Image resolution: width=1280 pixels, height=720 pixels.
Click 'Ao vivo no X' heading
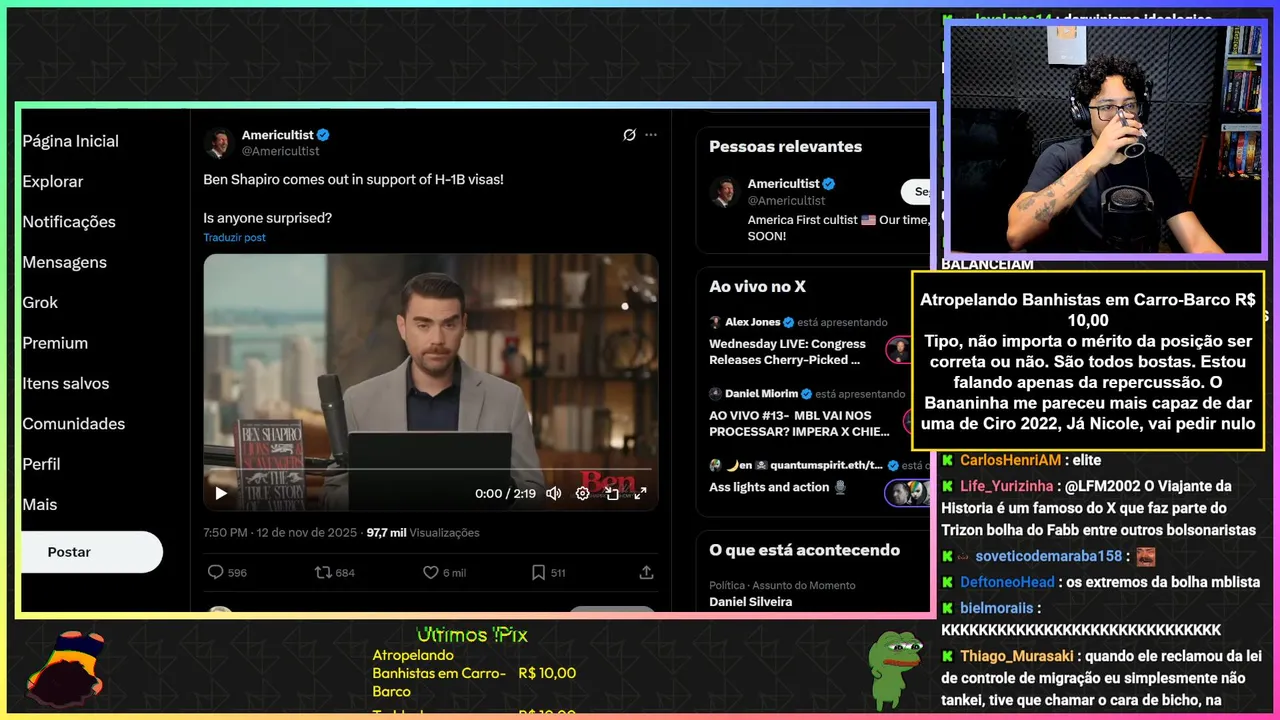pyautogui.click(x=757, y=286)
